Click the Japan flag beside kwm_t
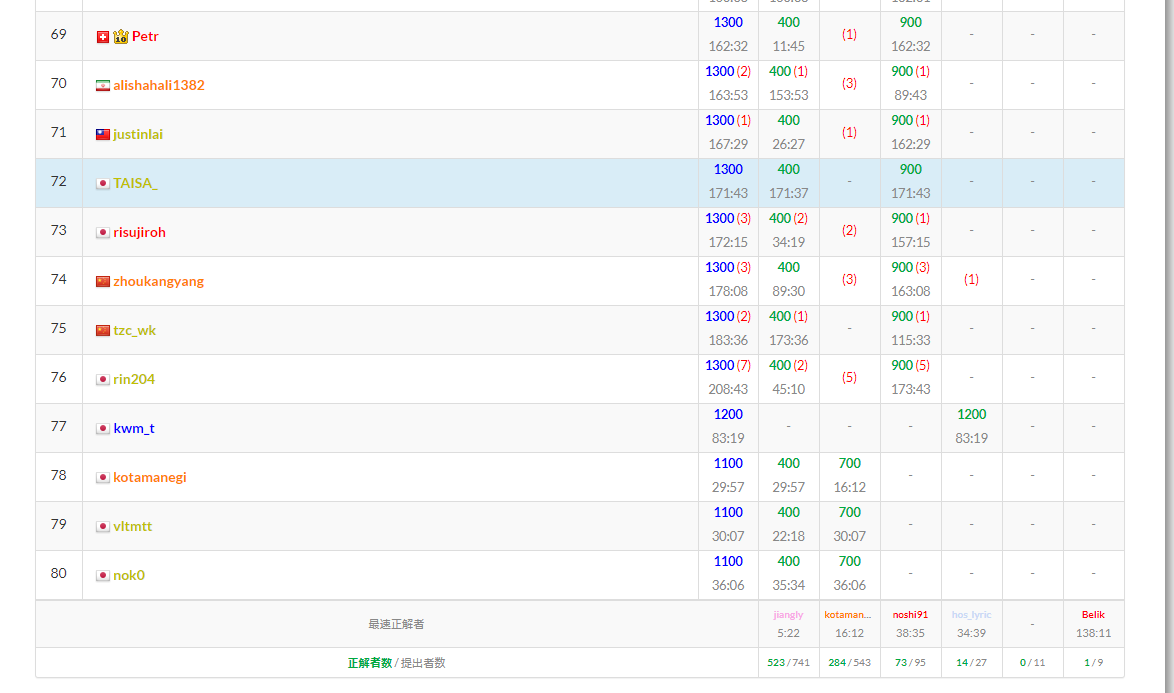This screenshot has height=693, width=1174. [103, 429]
